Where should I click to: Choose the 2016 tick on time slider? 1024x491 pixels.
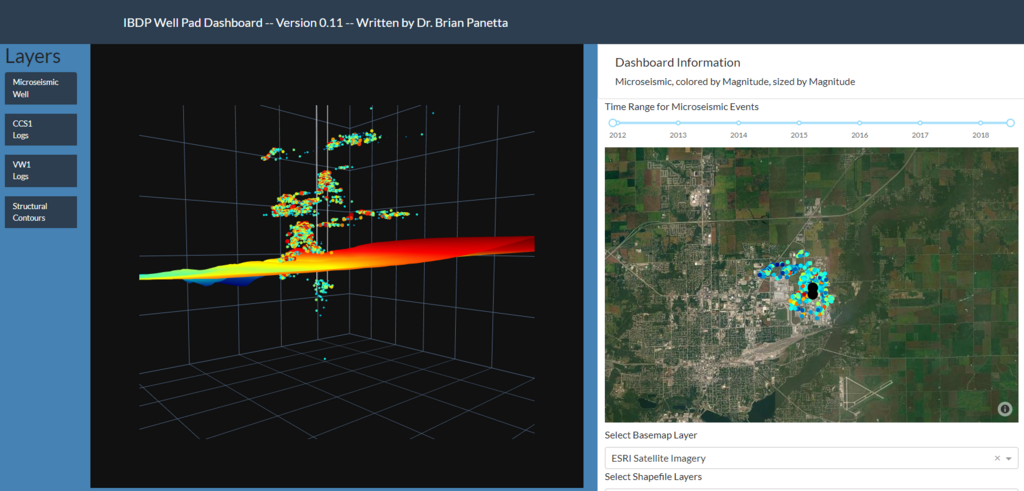[x=860, y=123]
